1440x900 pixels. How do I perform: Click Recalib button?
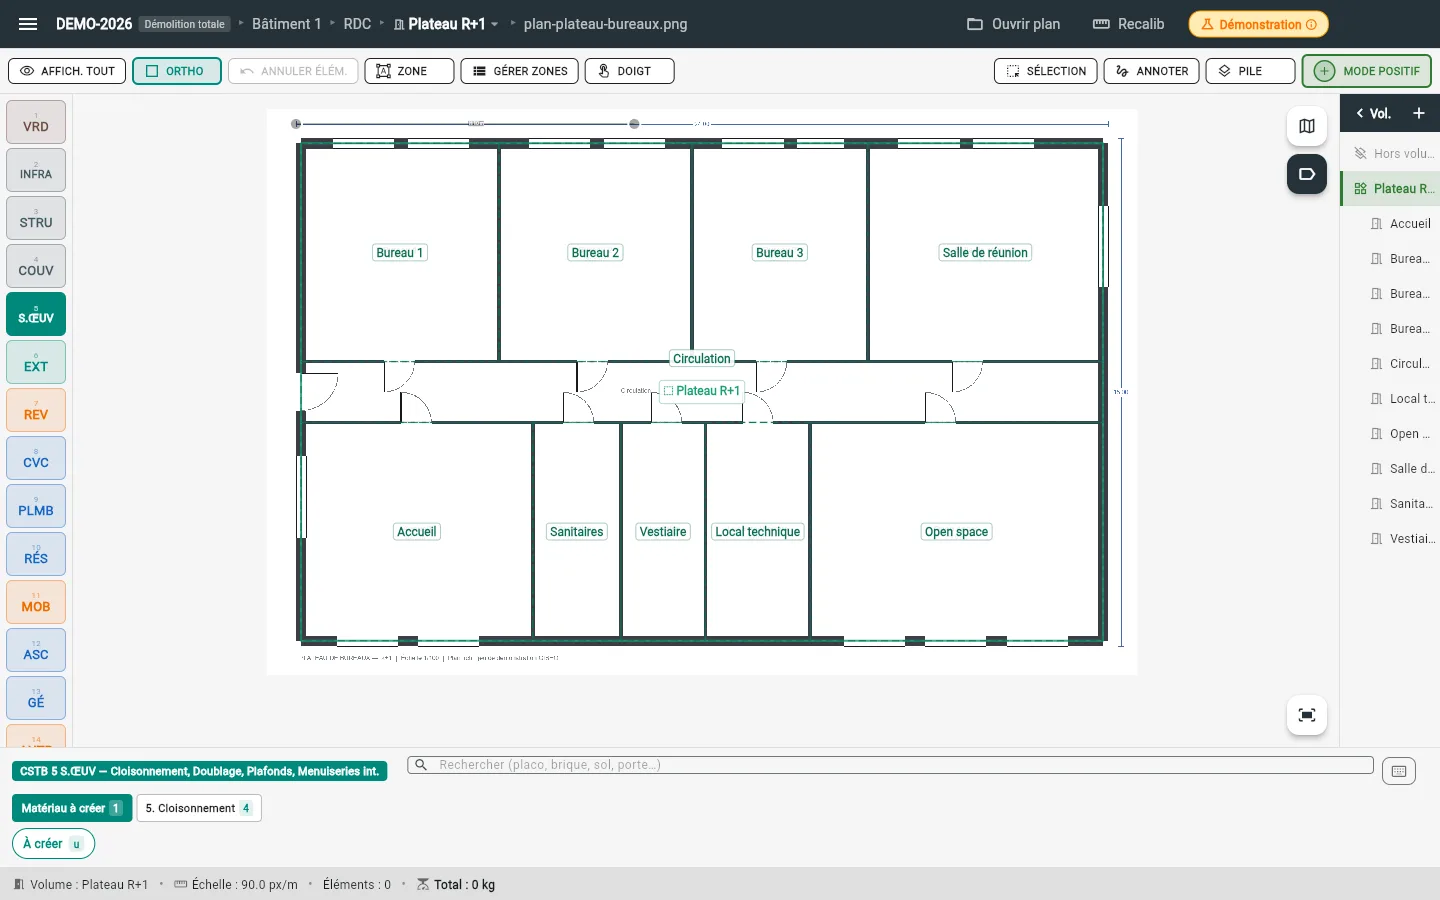tap(1129, 24)
